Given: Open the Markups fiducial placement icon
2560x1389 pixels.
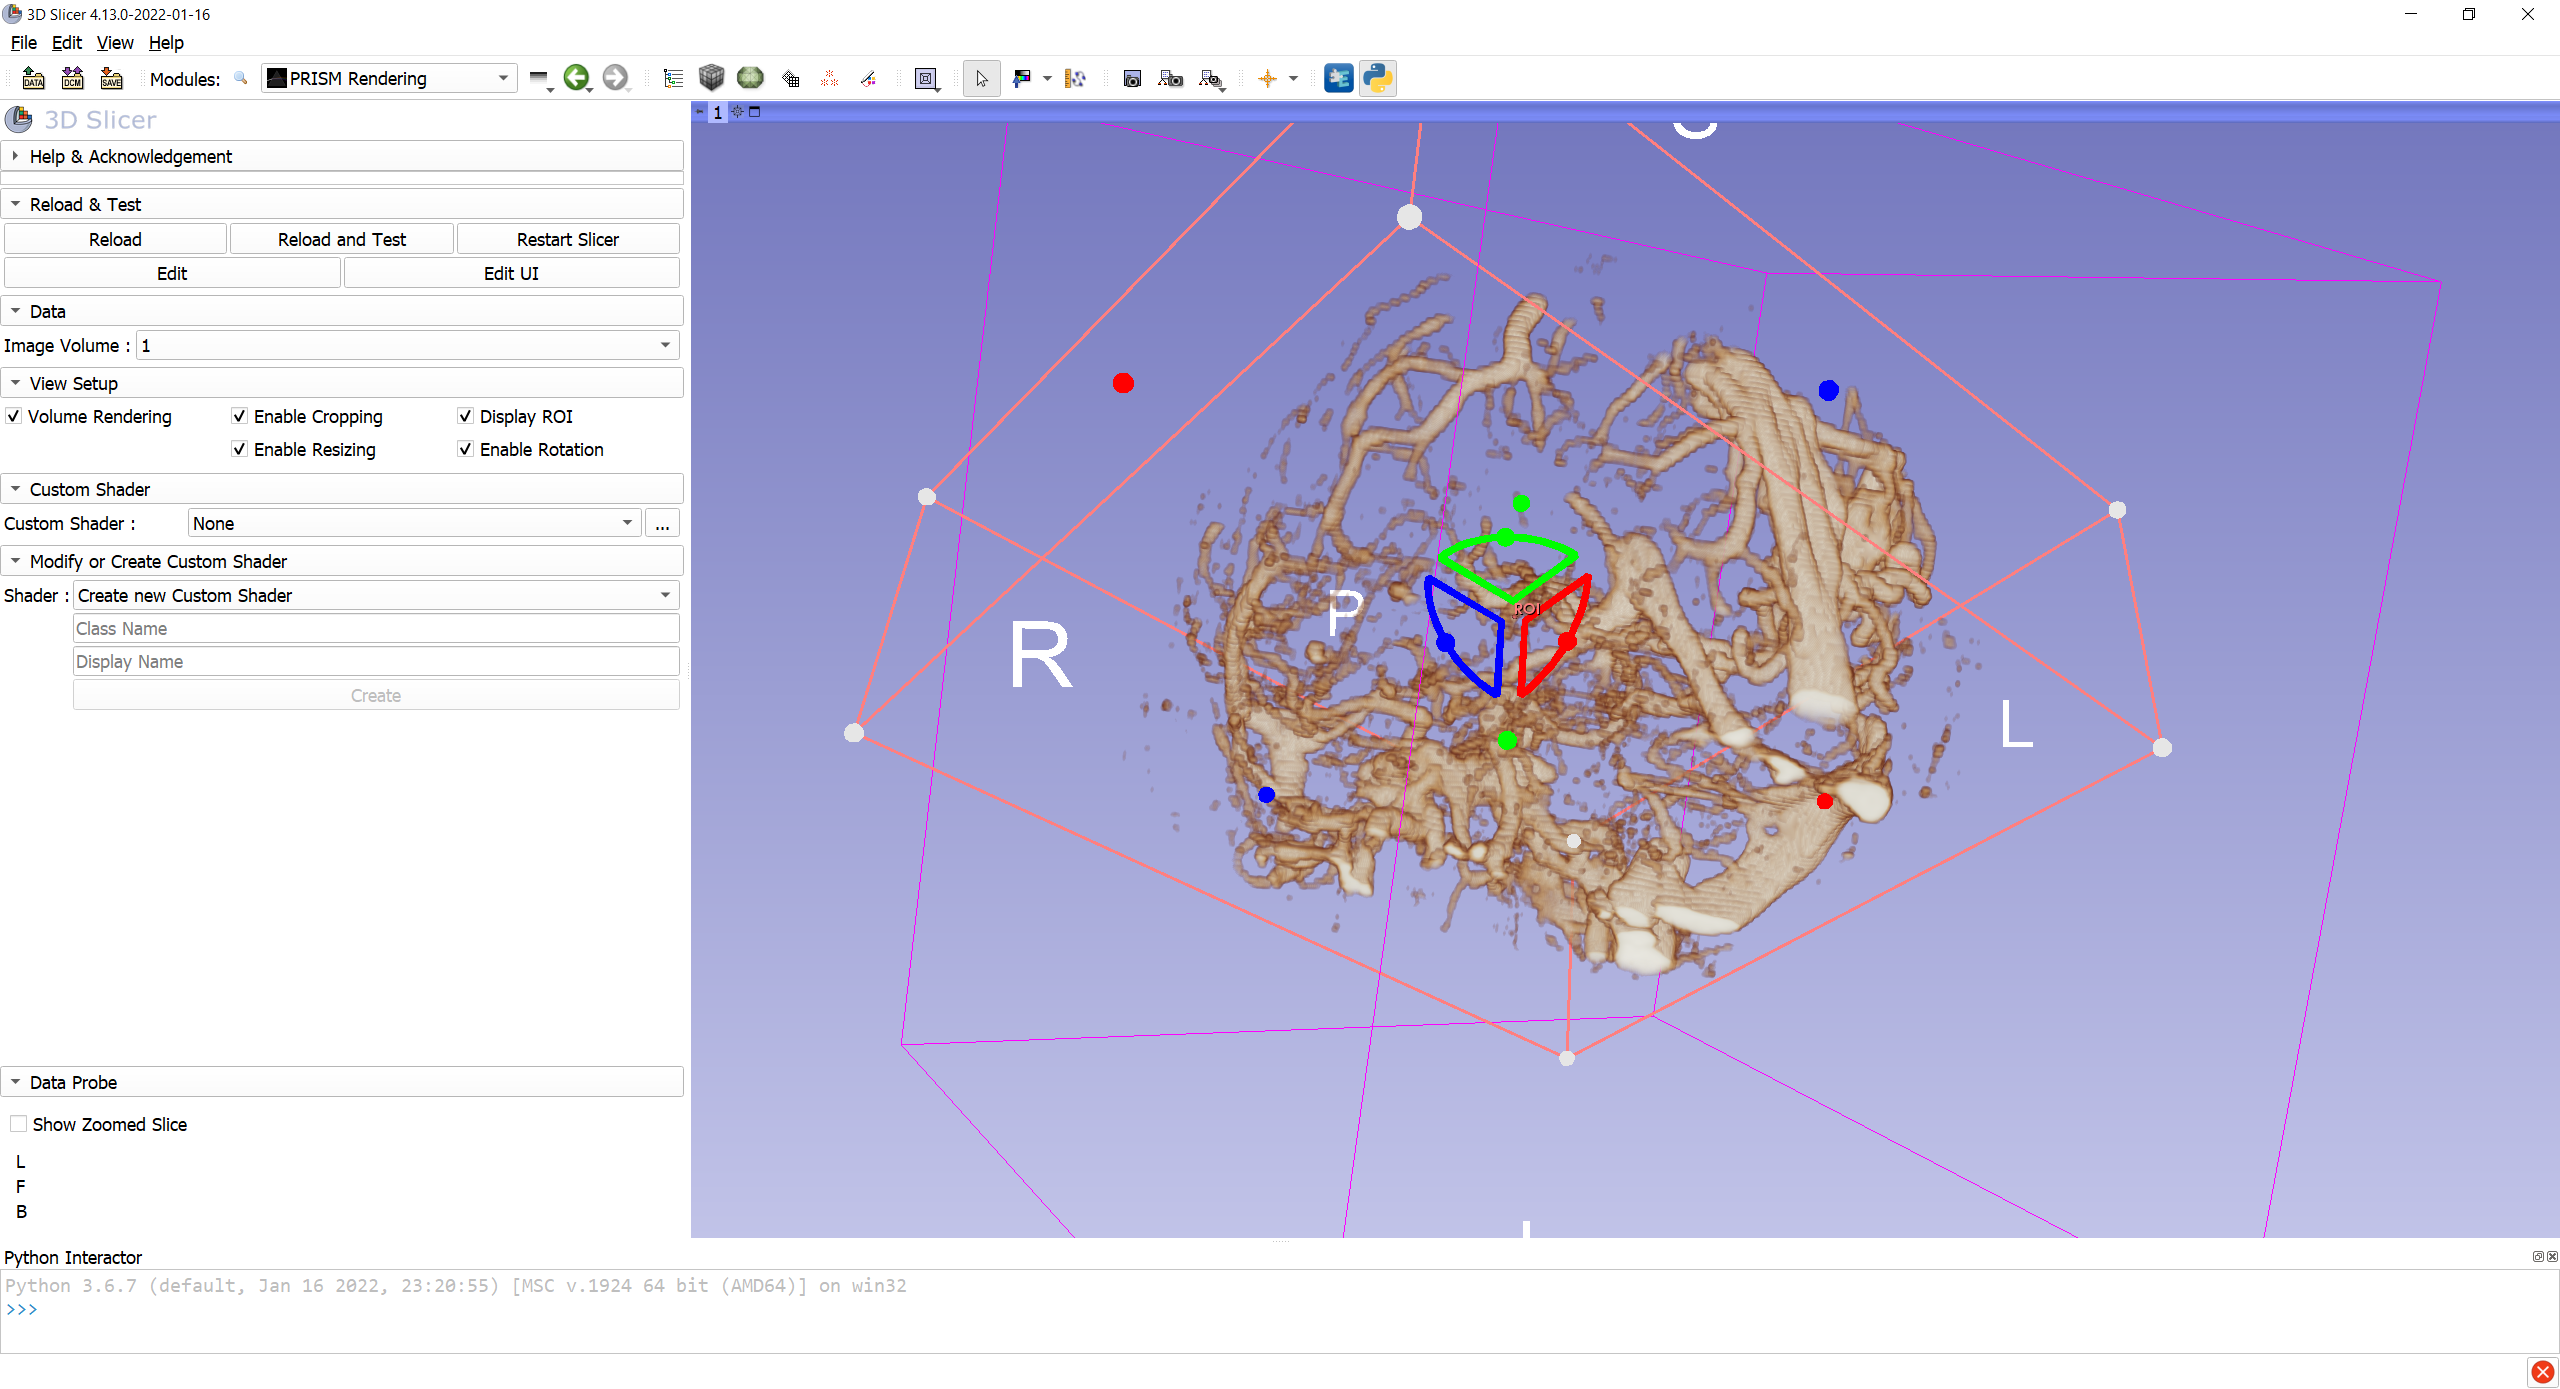Looking at the screenshot, I should 829,78.
